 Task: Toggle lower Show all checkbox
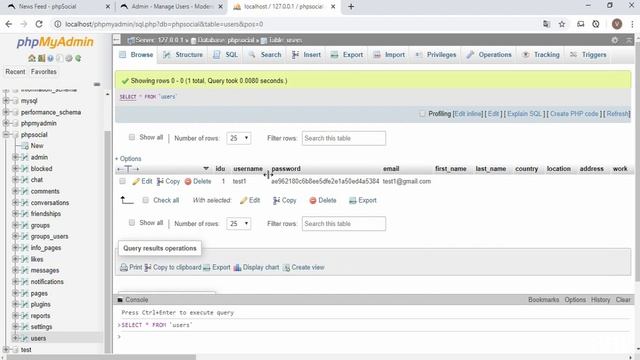tap(131, 222)
